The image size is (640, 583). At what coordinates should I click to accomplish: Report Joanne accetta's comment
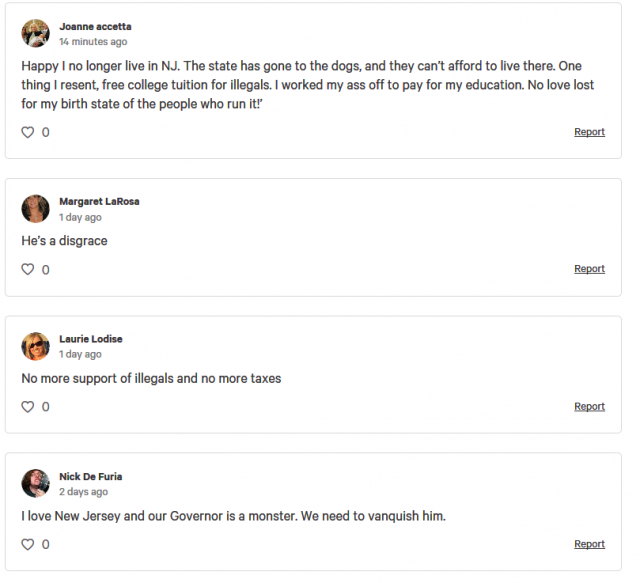click(x=589, y=132)
